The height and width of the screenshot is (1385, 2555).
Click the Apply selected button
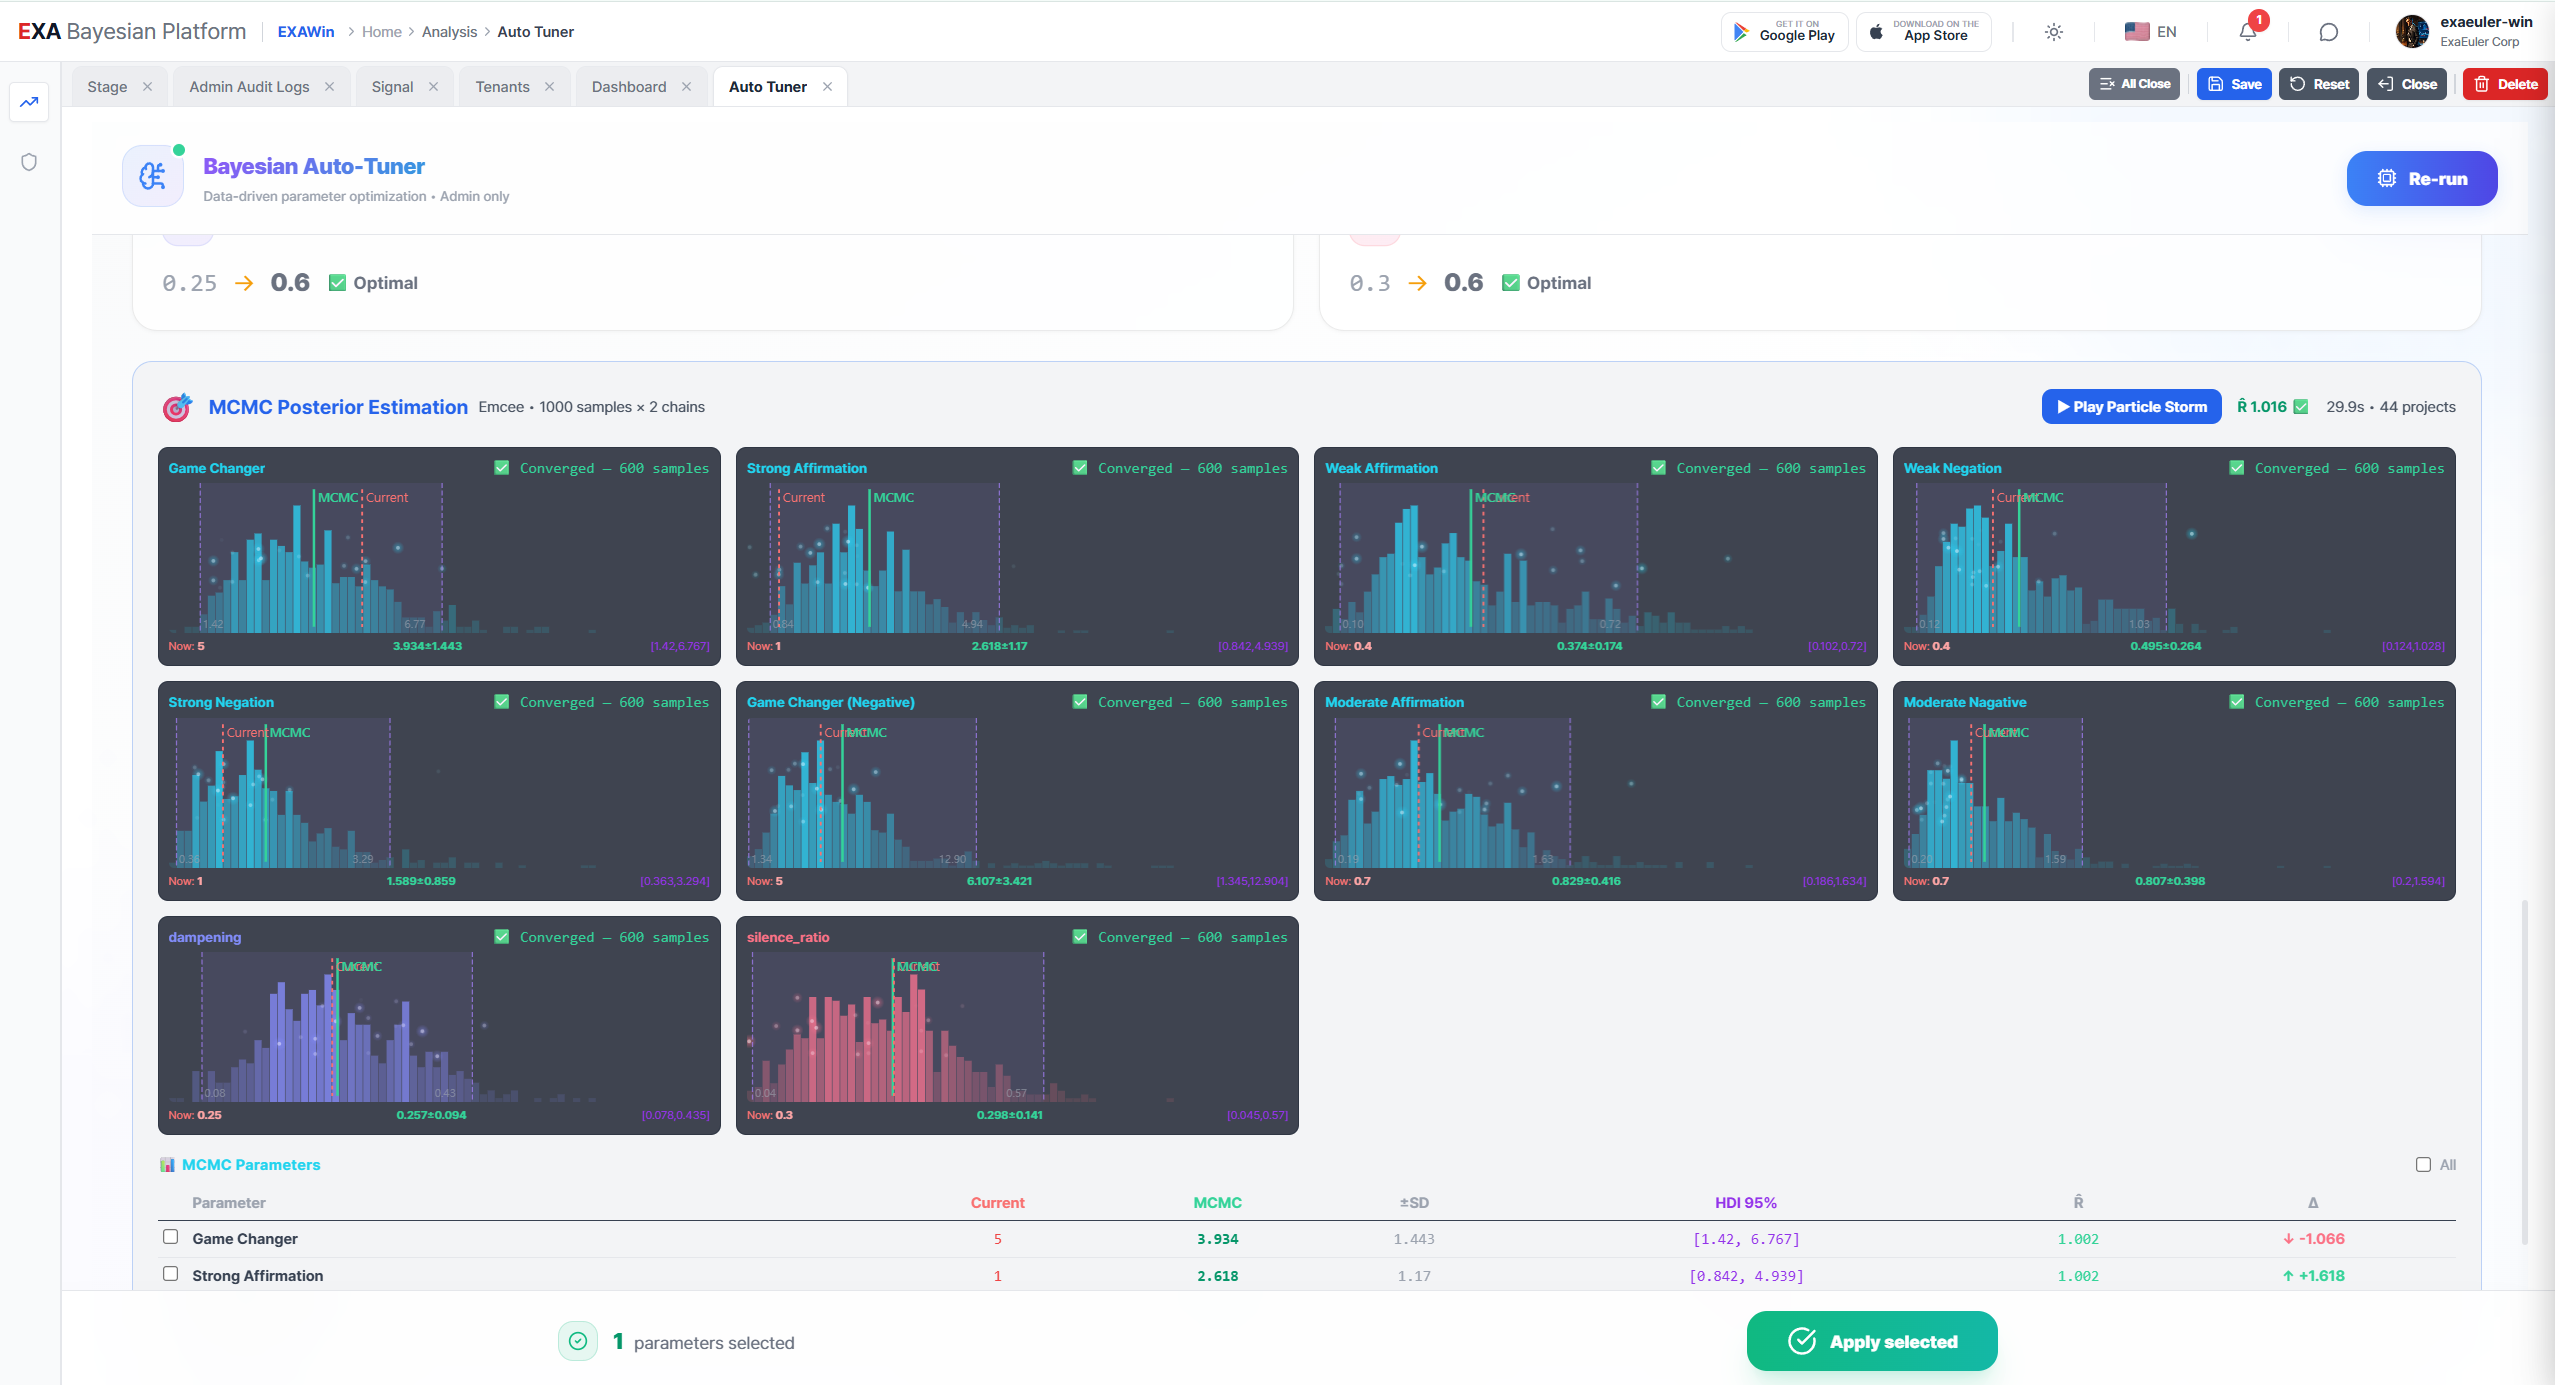(x=1871, y=1341)
